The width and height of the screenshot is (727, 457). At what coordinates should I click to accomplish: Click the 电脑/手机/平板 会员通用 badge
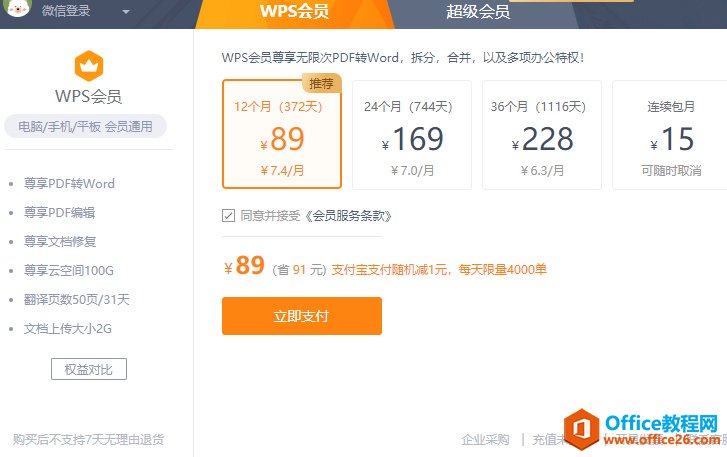click(x=85, y=126)
